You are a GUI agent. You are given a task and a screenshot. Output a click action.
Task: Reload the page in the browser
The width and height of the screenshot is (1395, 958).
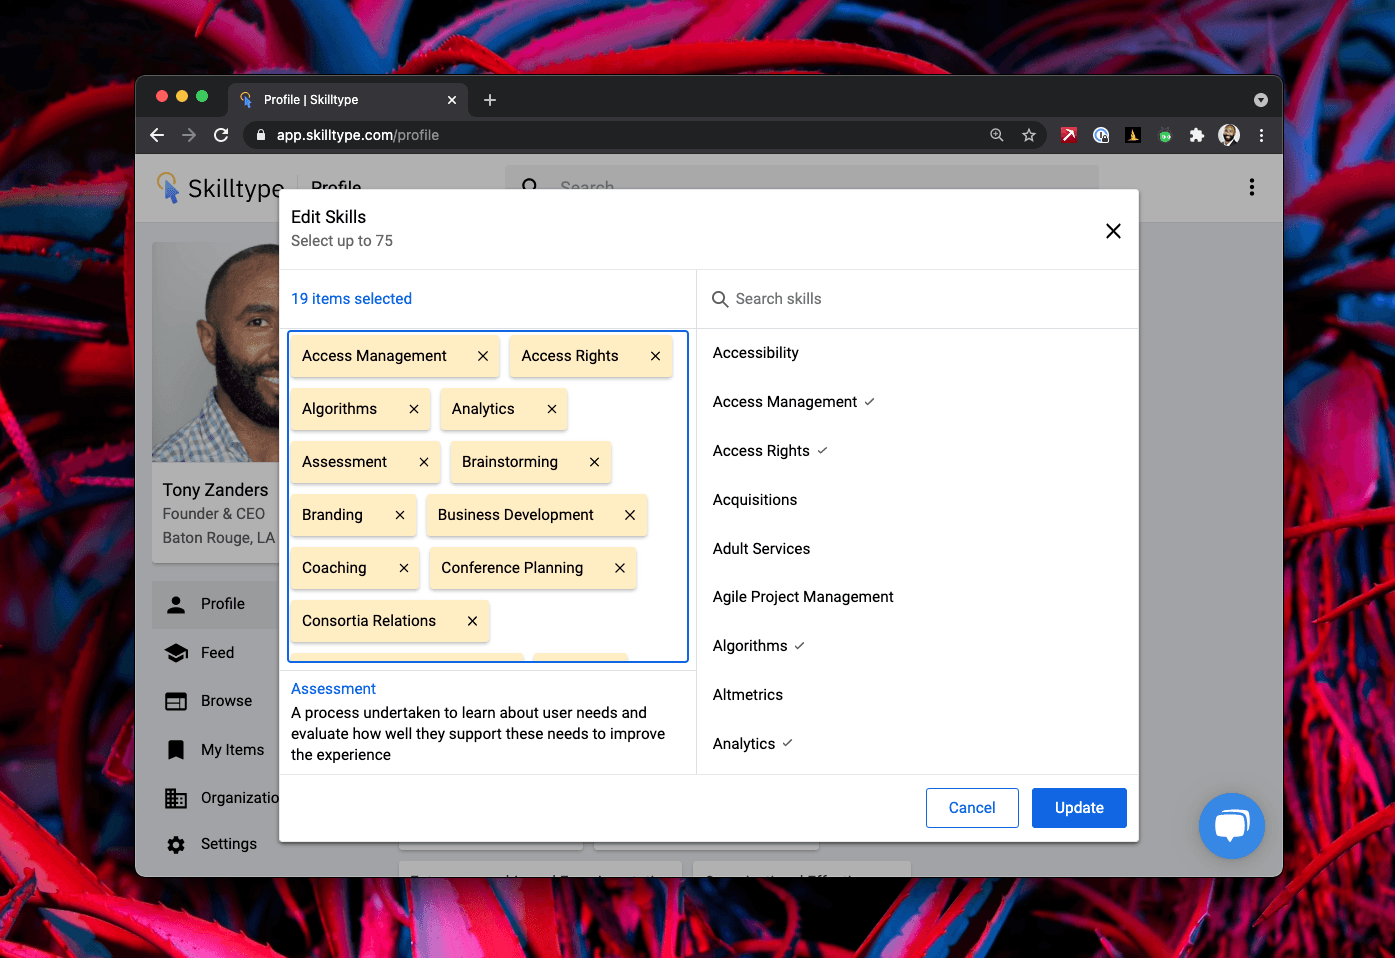pos(221,135)
